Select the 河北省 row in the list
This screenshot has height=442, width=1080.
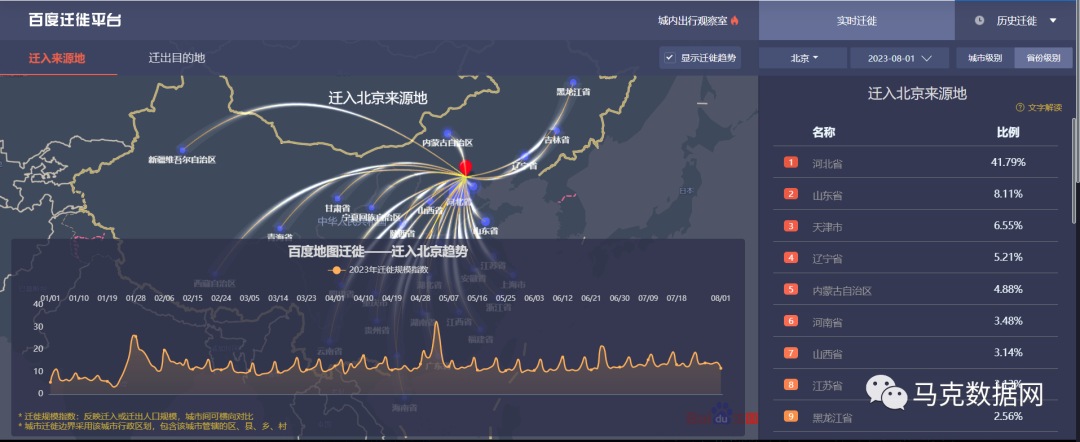pos(915,162)
